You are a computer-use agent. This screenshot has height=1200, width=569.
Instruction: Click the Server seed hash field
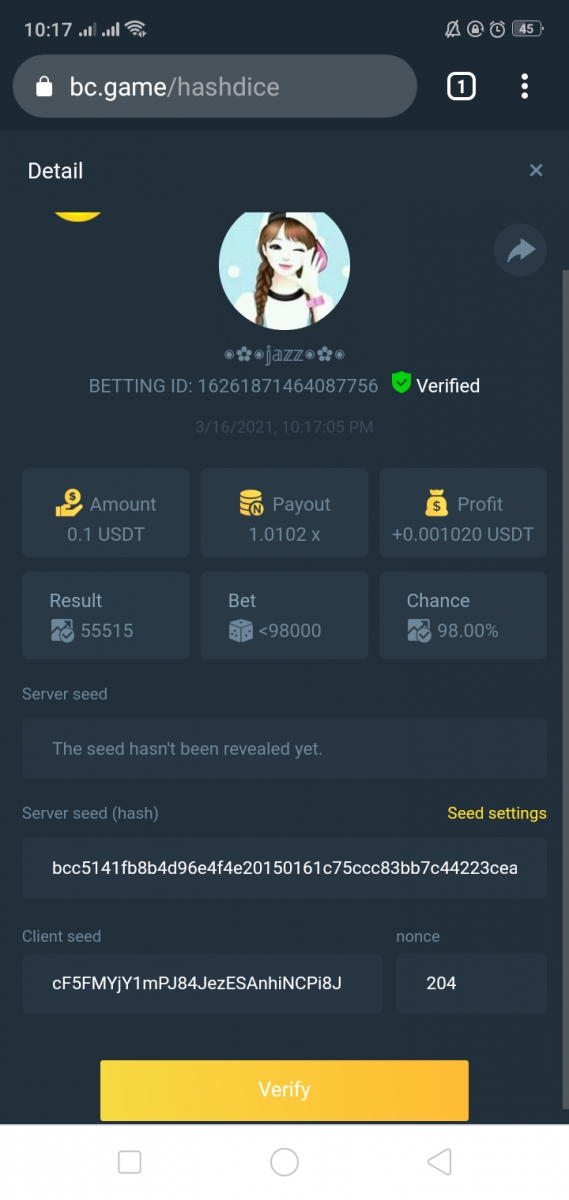tap(284, 868)
